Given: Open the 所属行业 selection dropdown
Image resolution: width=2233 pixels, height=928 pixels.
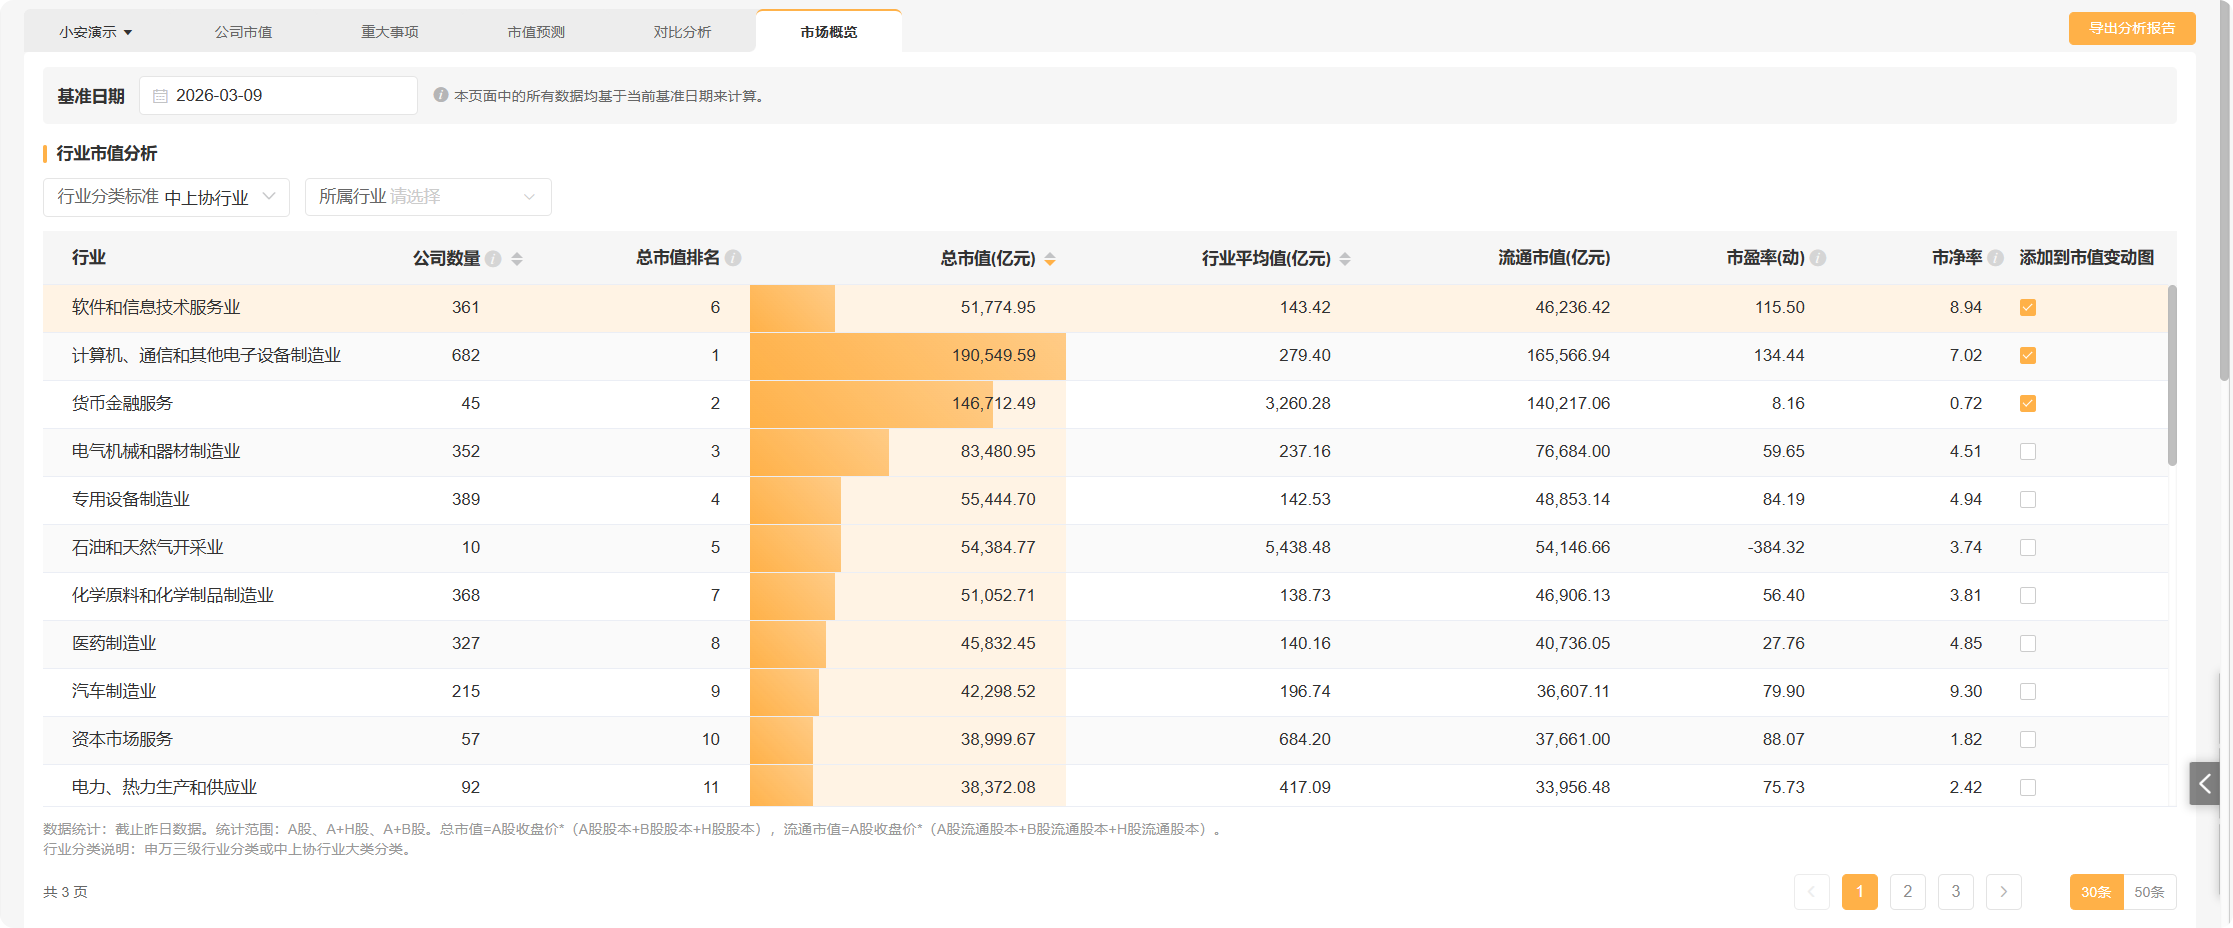Looking at the screenshot, I should click(x=427, y=197).
